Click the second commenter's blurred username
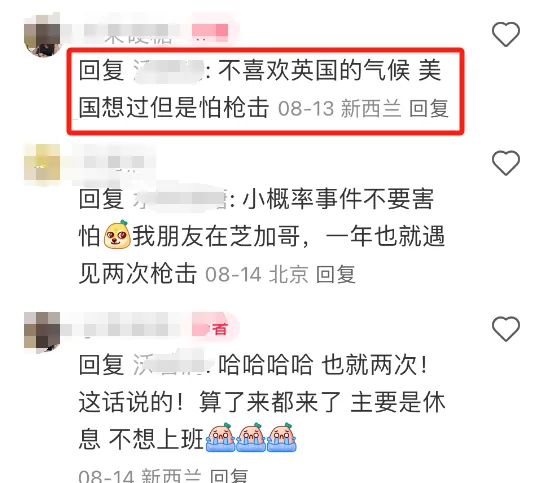The image size is (544, 483). (108, 162)
